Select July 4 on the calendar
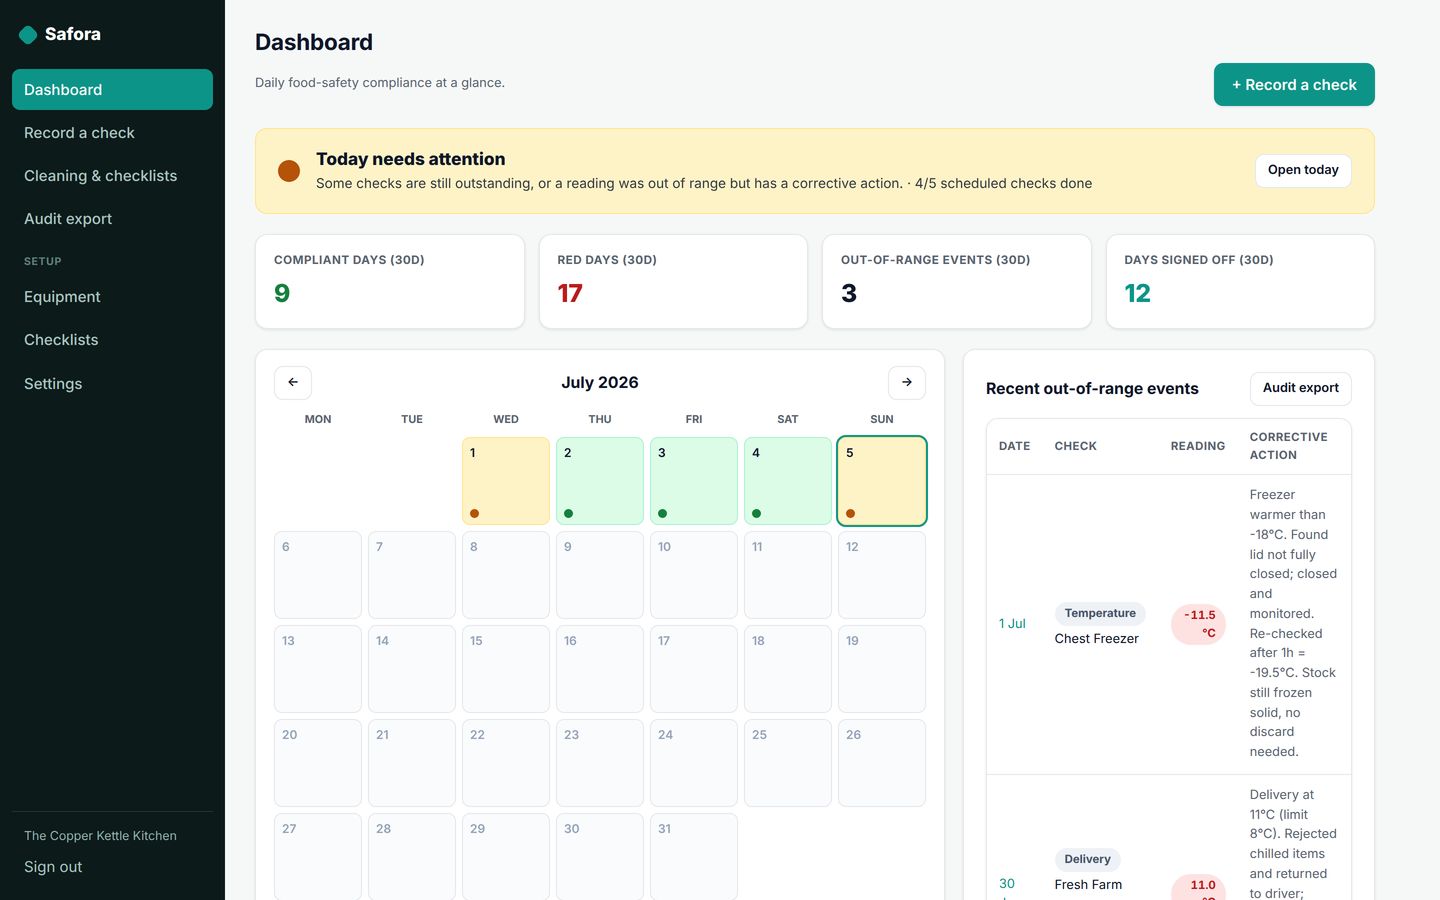The height and width of the screenshot is (900, 1440). pyautogui.click(x=788, y=481)
